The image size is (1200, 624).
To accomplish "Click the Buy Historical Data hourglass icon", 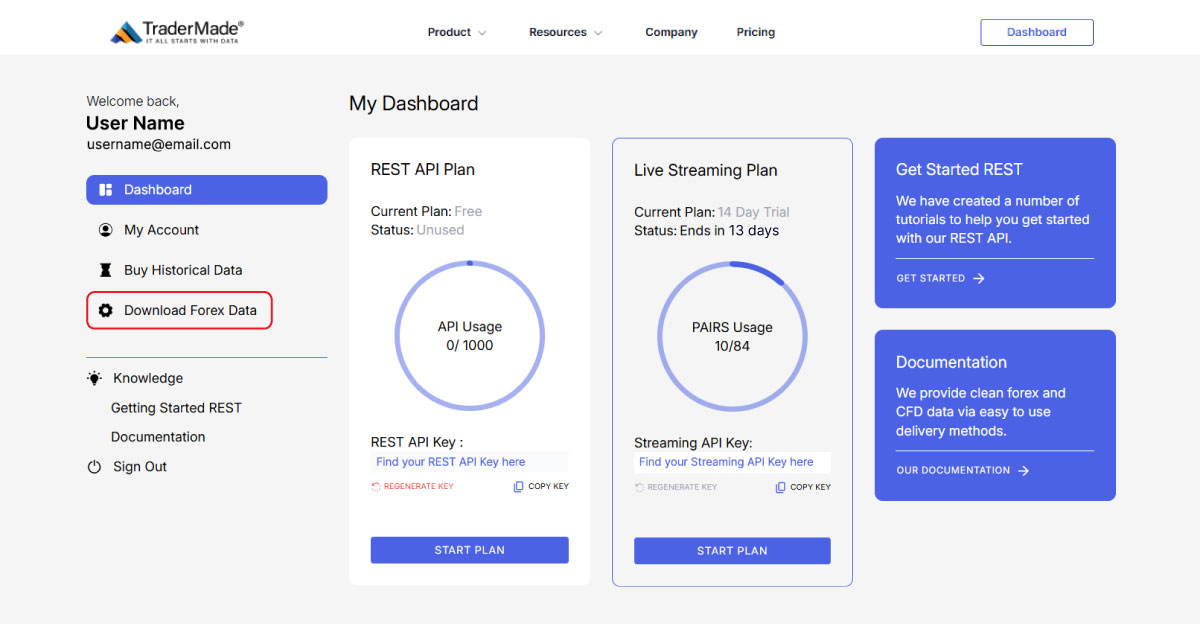I will coord(105,270).
